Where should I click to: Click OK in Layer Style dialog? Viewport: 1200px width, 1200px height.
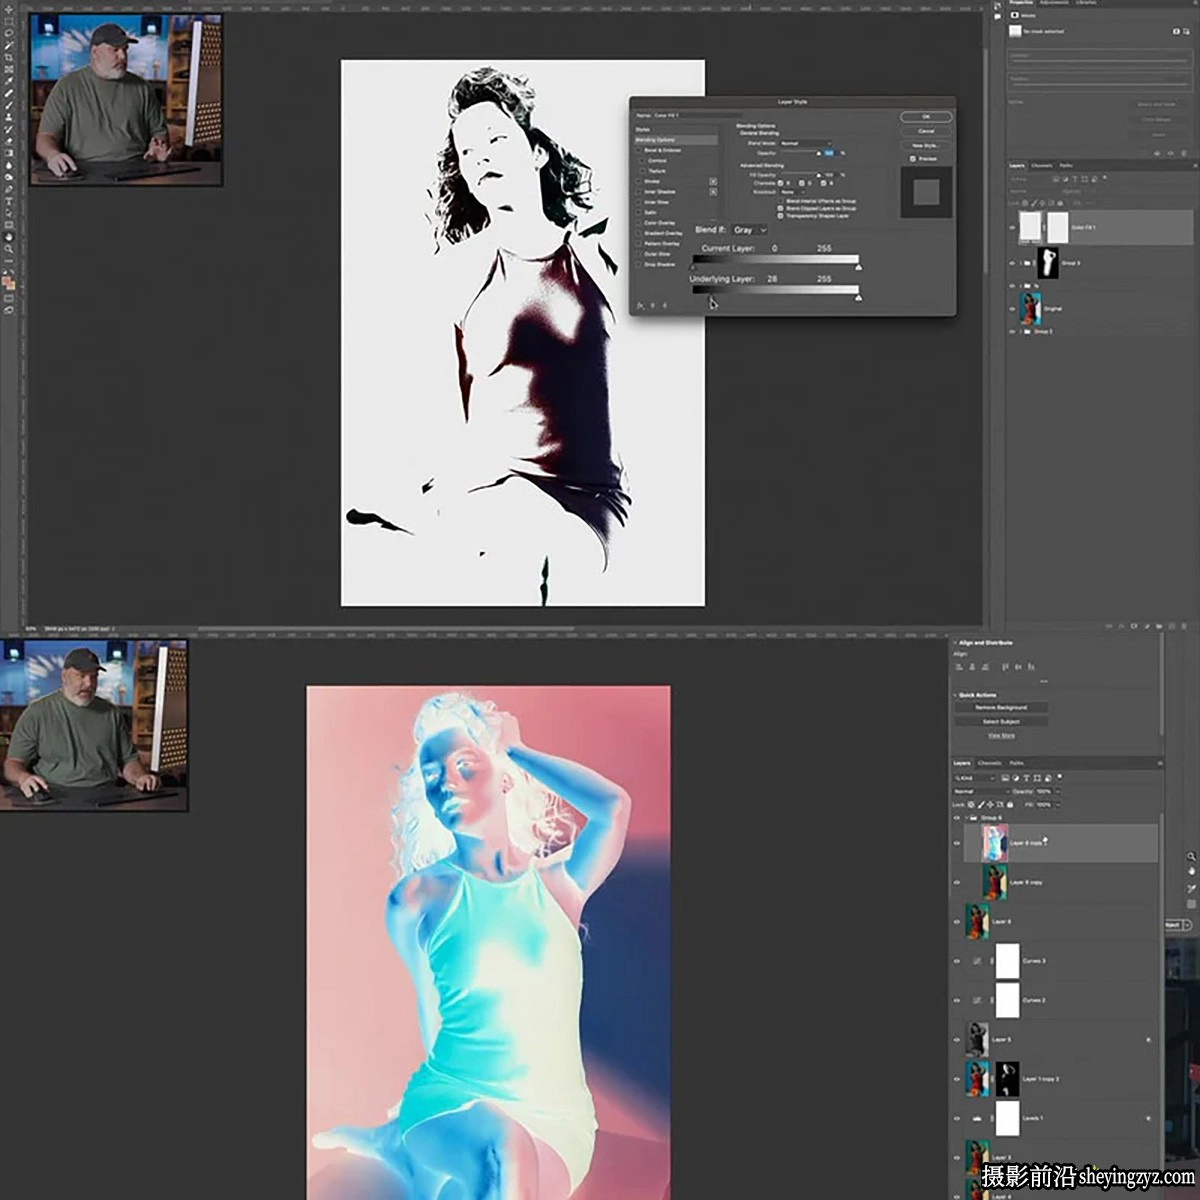[926, 117]
